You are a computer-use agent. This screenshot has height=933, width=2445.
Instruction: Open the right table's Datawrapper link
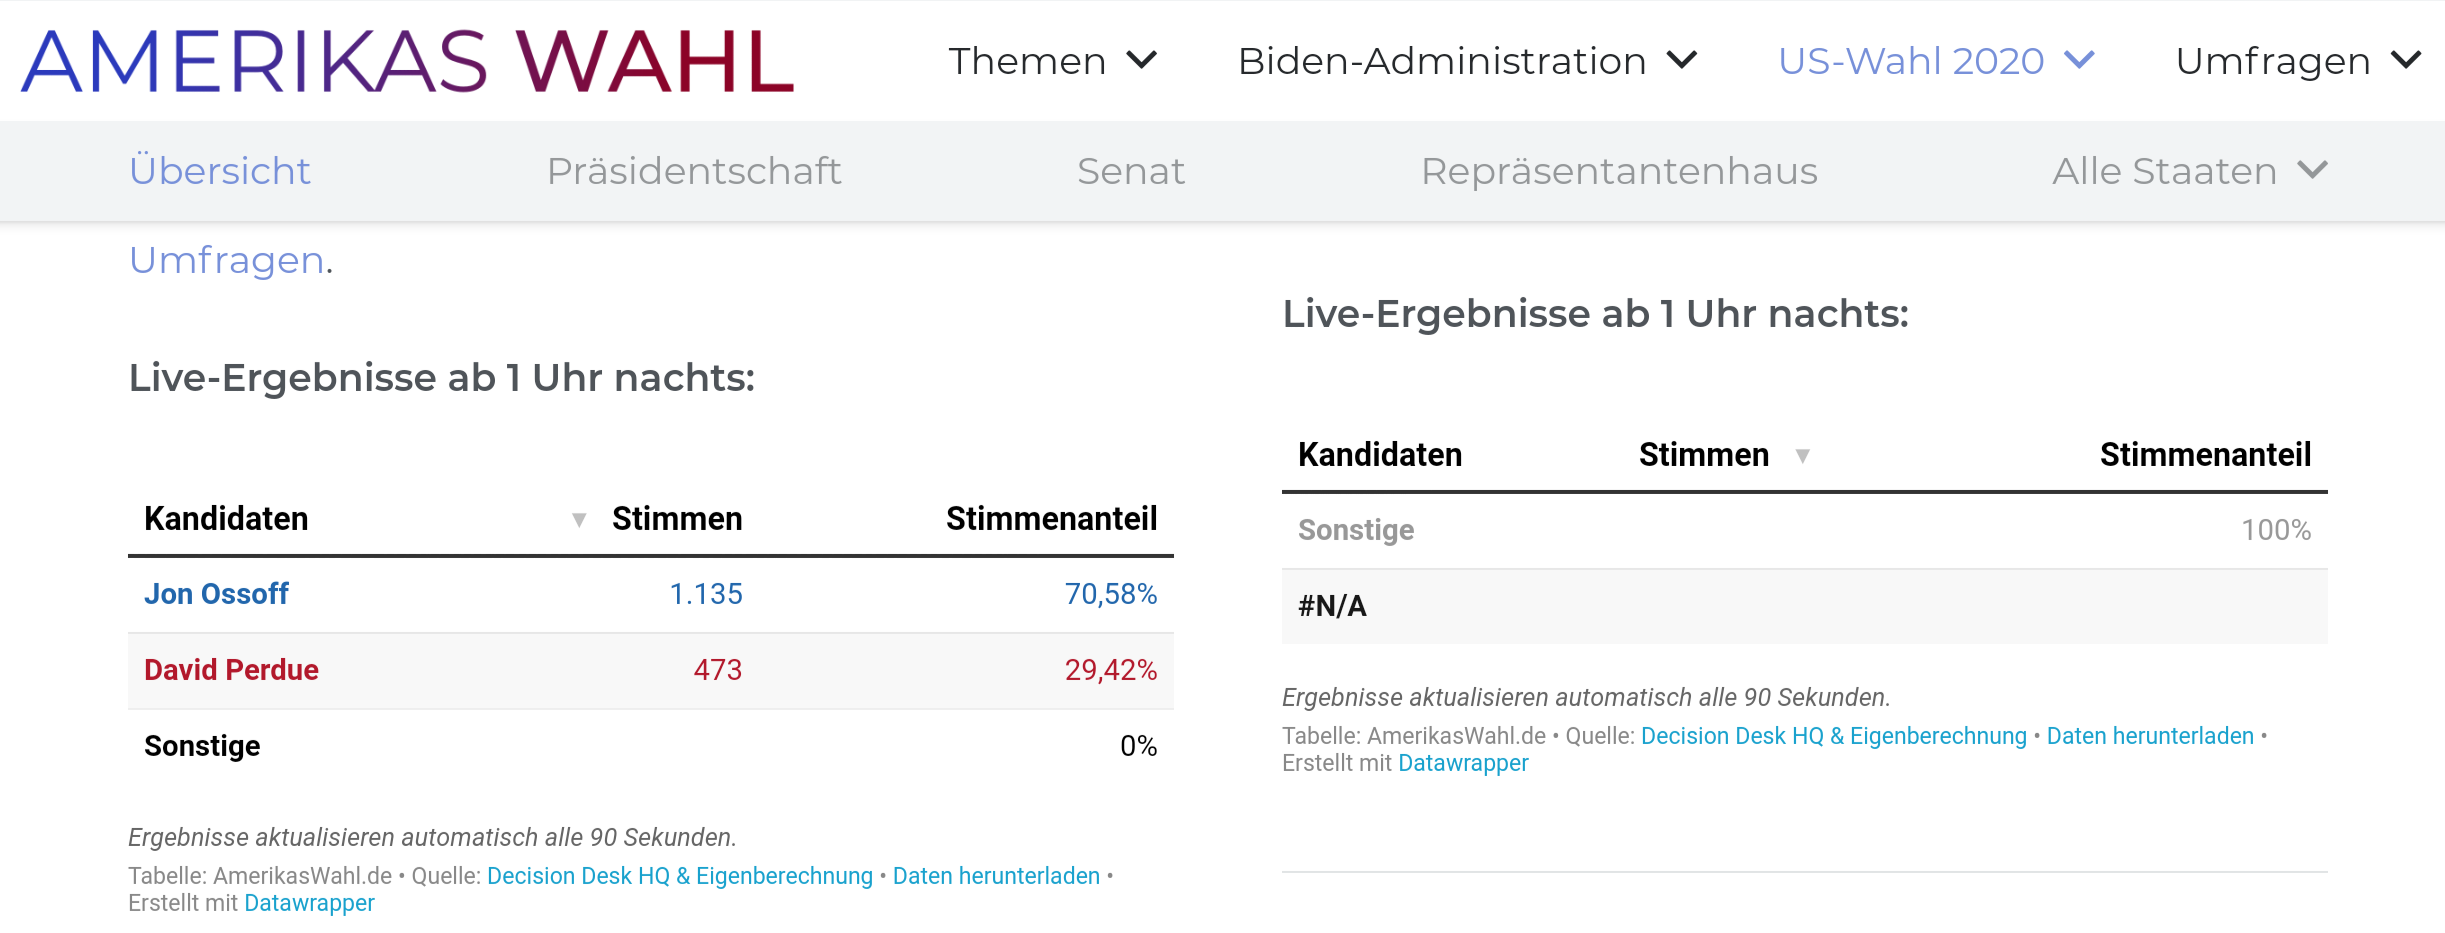point(1463,763)
